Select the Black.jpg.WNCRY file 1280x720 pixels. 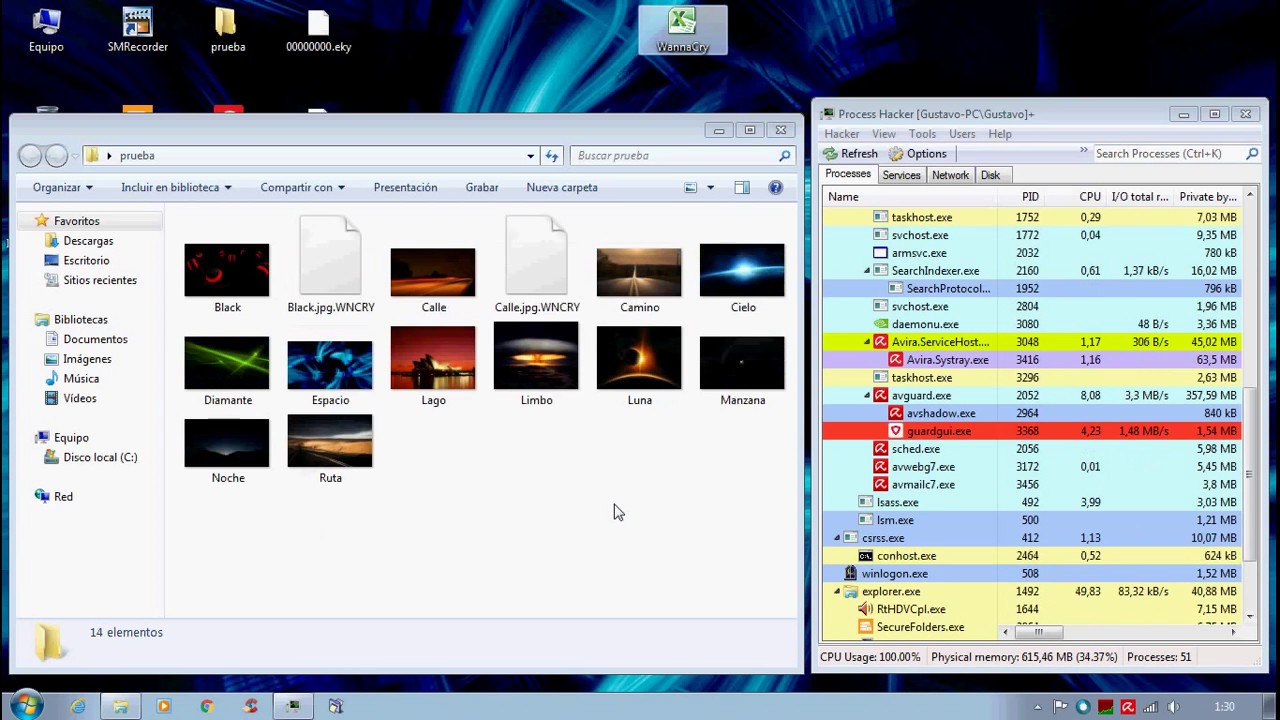pos(330,266)
